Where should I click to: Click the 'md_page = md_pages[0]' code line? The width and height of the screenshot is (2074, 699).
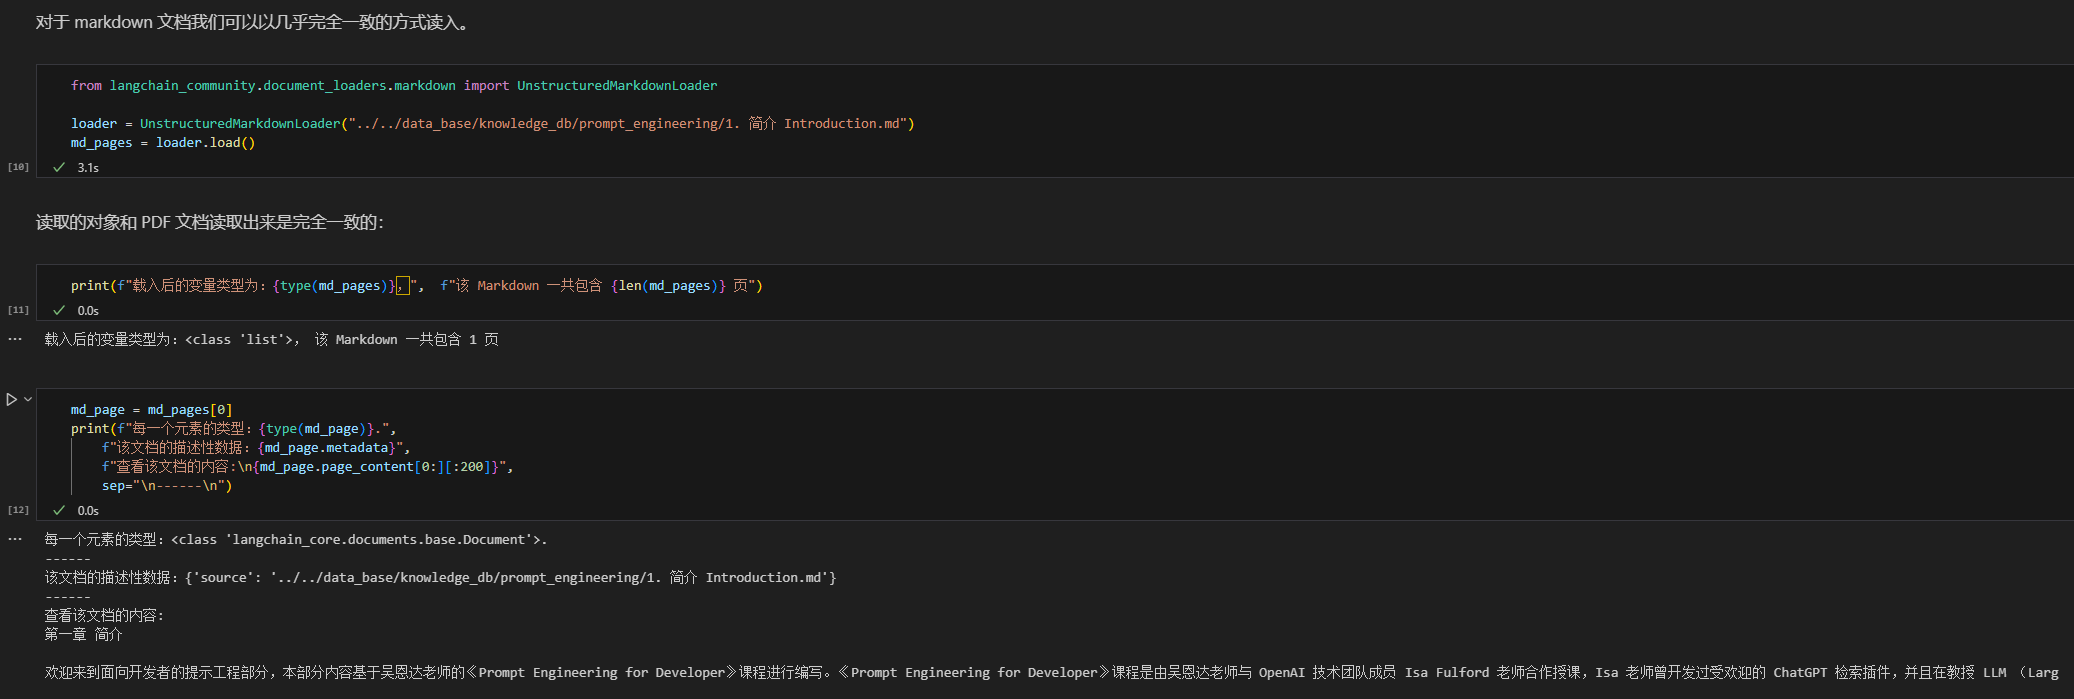click(x=151, y=410)
